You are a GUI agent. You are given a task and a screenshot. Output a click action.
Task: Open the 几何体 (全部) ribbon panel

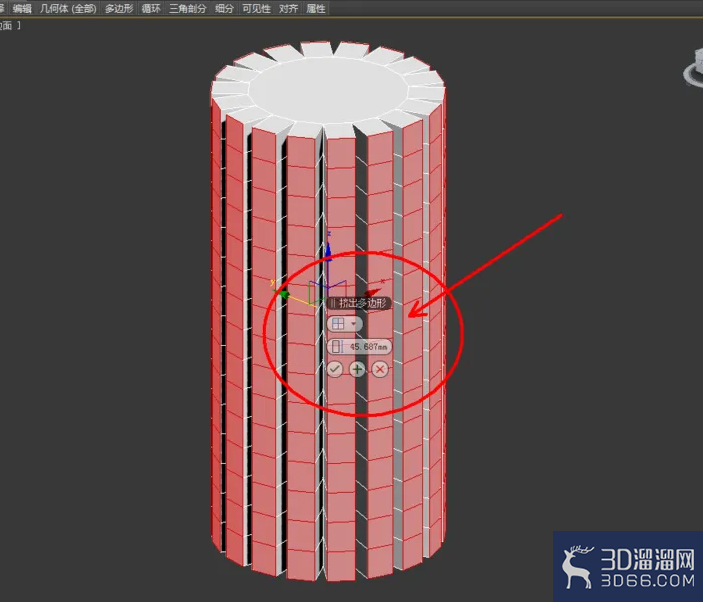(x=68, y=9)
